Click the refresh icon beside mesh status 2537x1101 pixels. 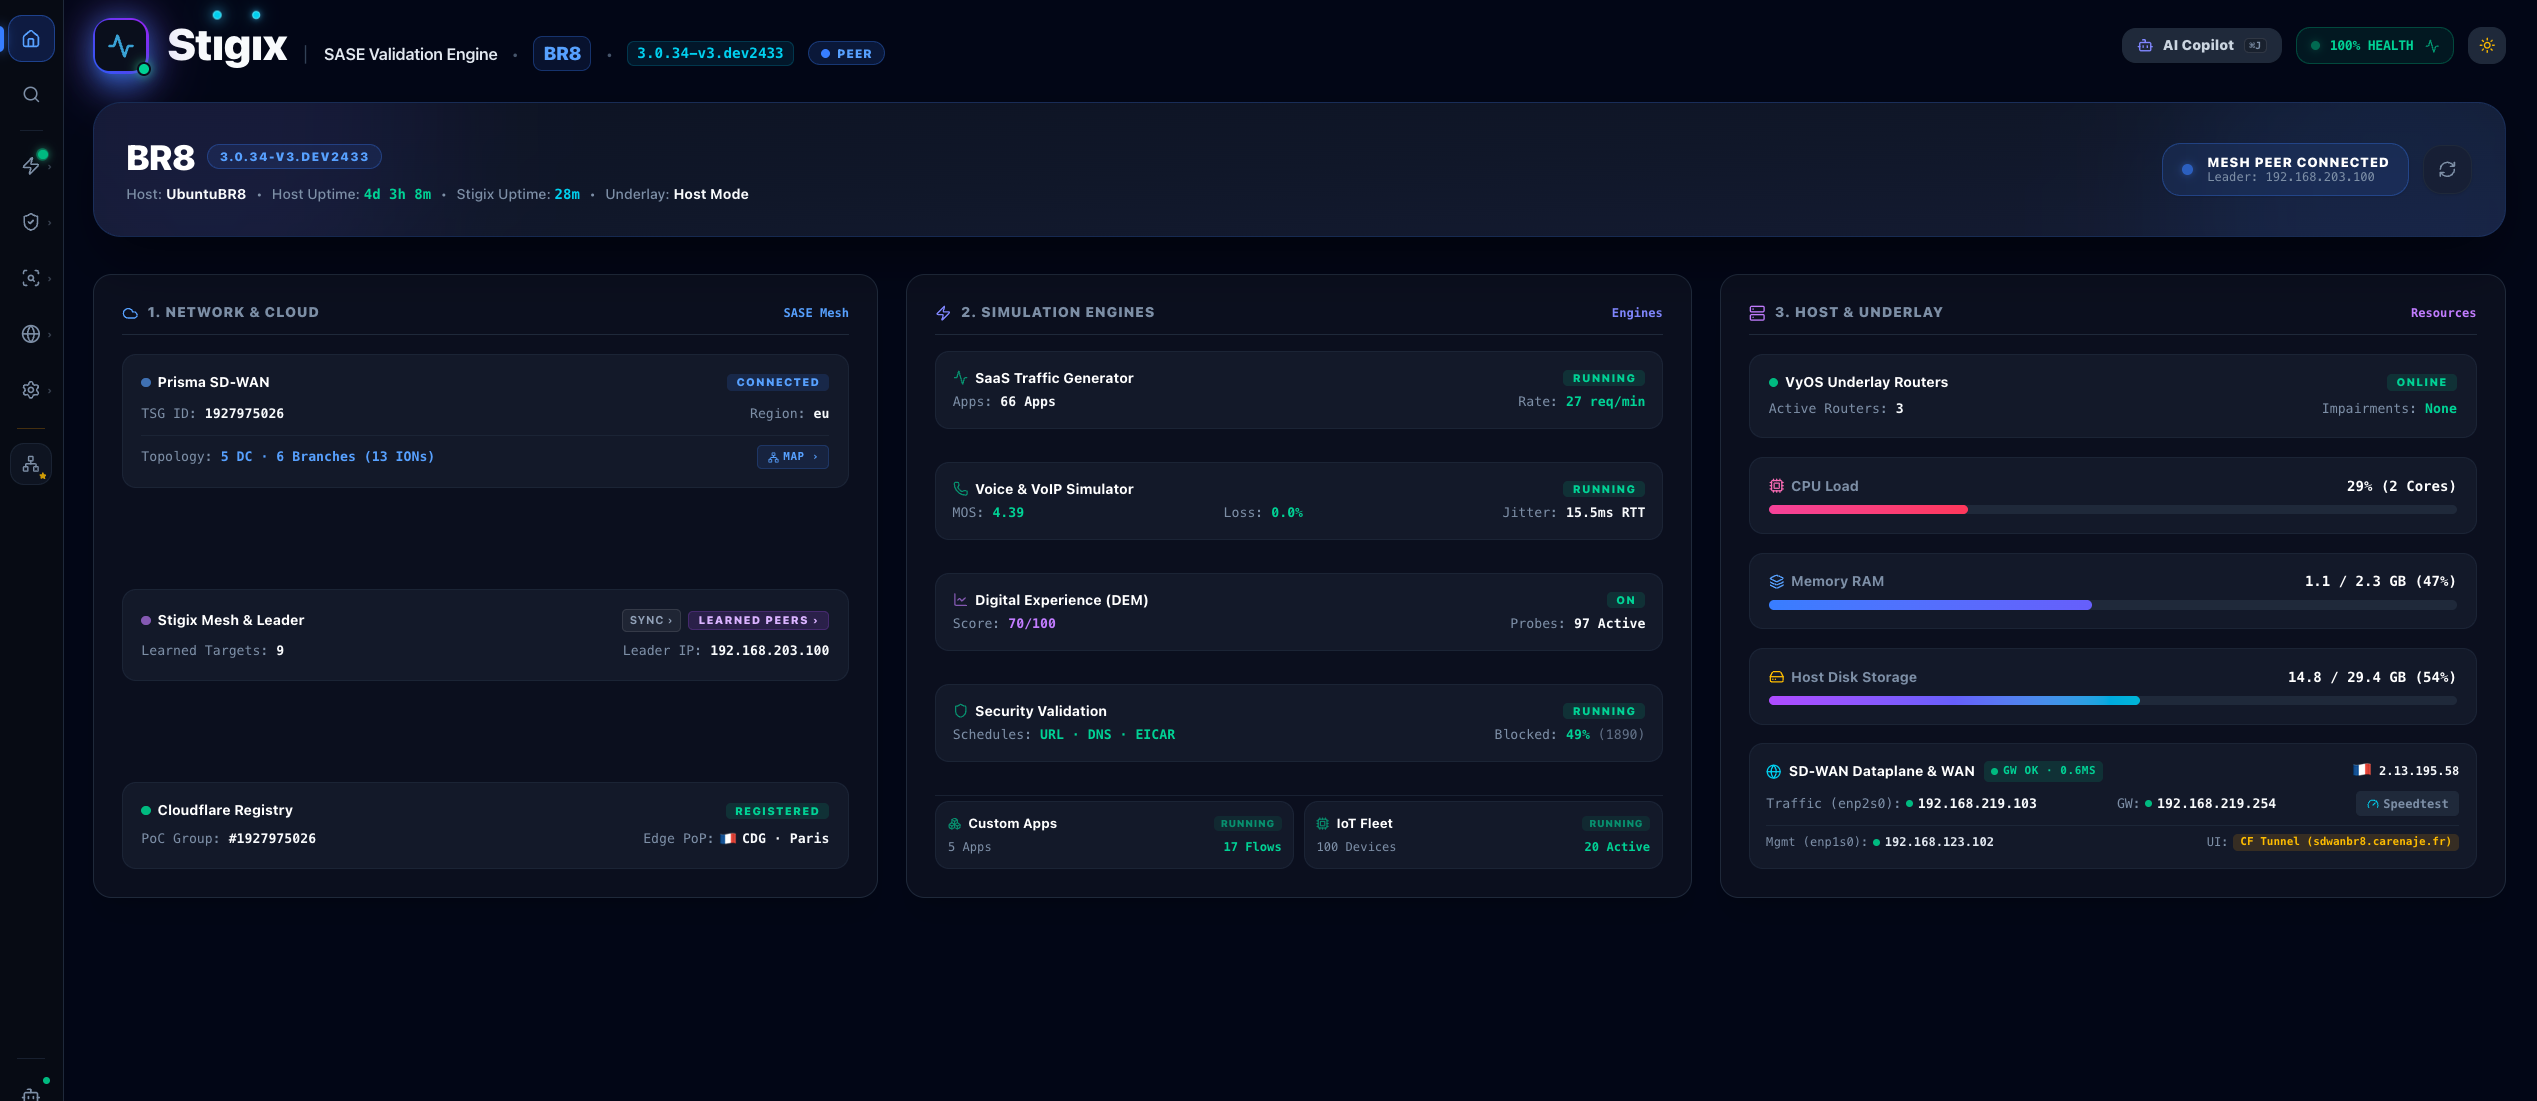click(x=2447, y=170)
